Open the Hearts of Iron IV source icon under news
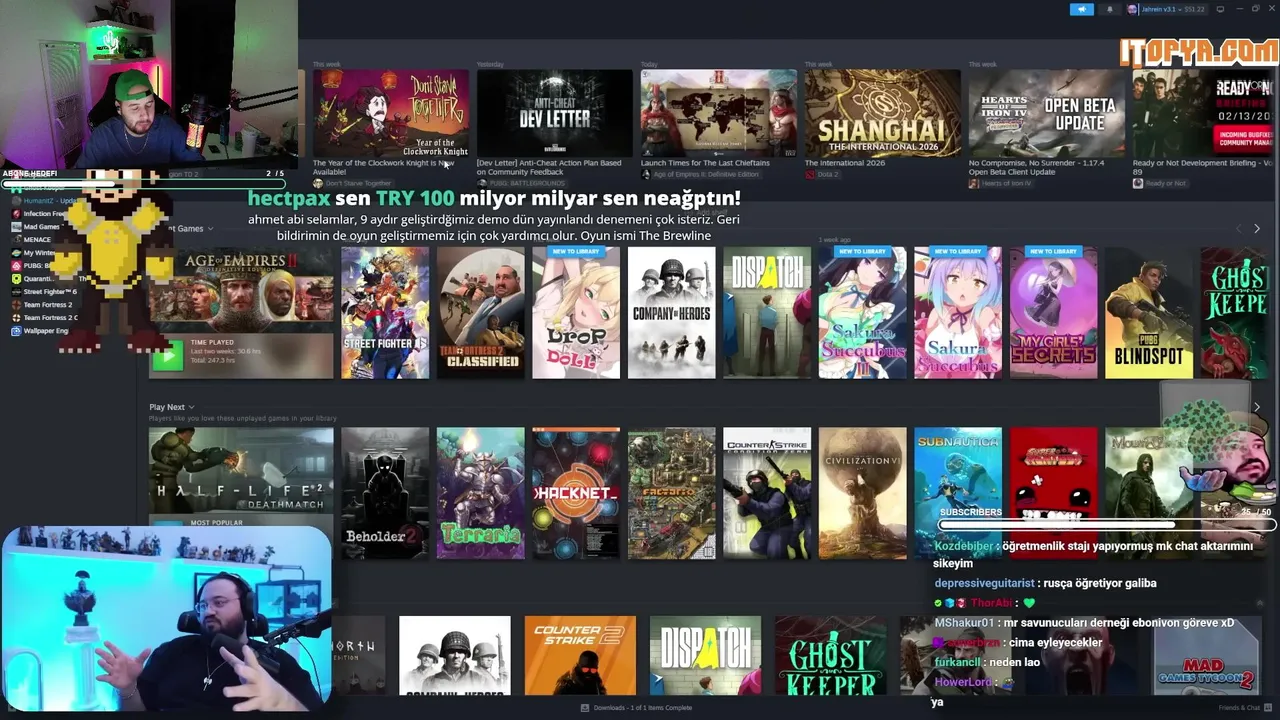This screenshot has height=720, width=1280. (974, 184)
